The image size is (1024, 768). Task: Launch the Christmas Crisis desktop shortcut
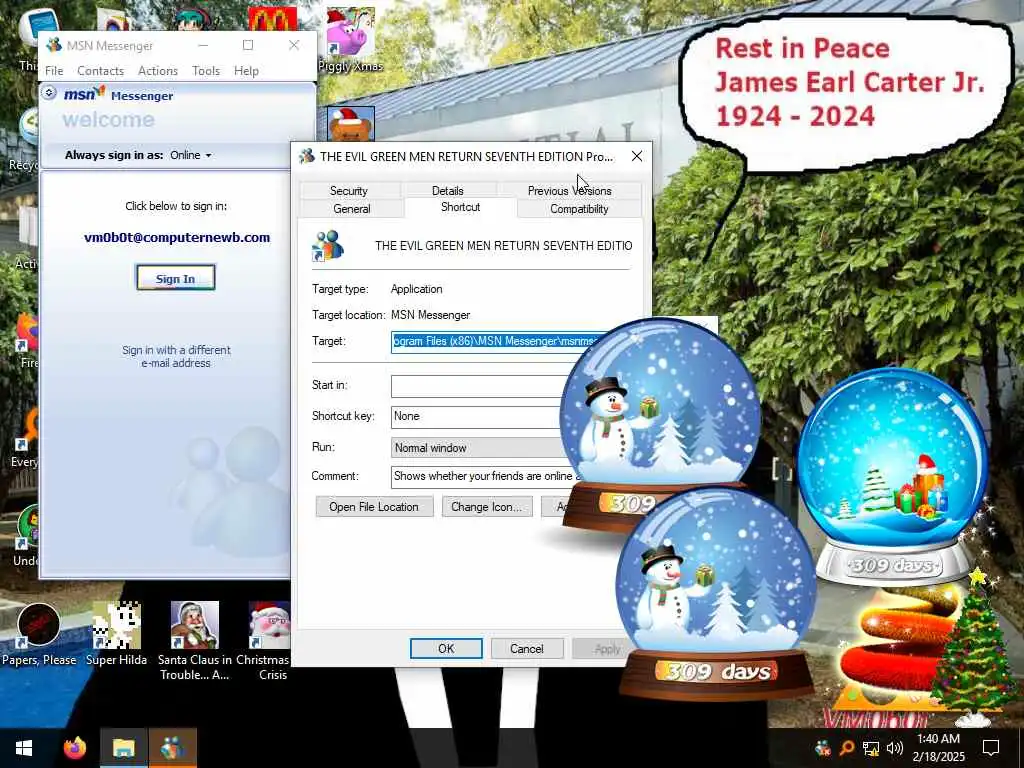[269, 641]
